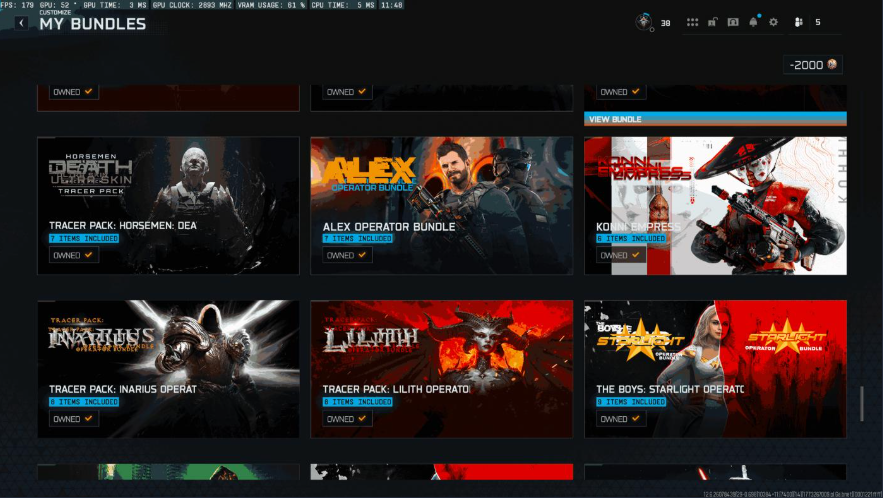
Task: Open the Tracer Pack Horsemen Death bundle
Action: 168,206
